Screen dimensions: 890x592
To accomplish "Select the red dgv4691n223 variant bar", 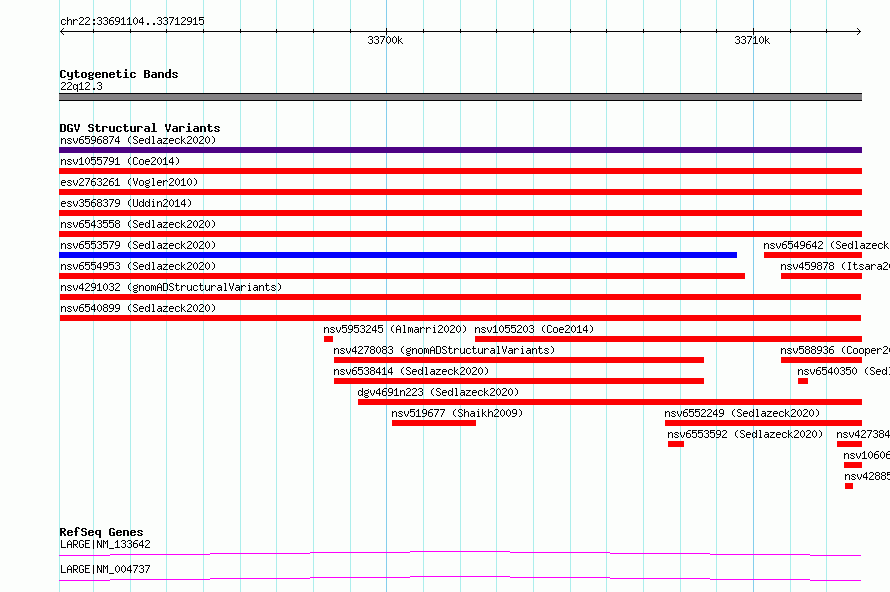I will tap(610, 402).
